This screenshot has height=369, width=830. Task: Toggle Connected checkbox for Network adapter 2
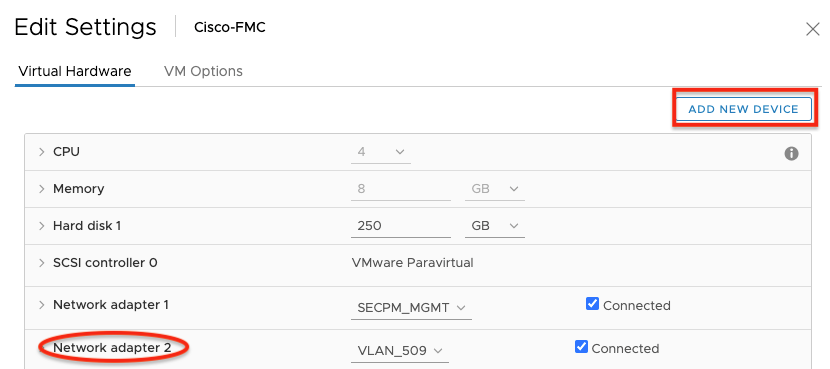581,347
